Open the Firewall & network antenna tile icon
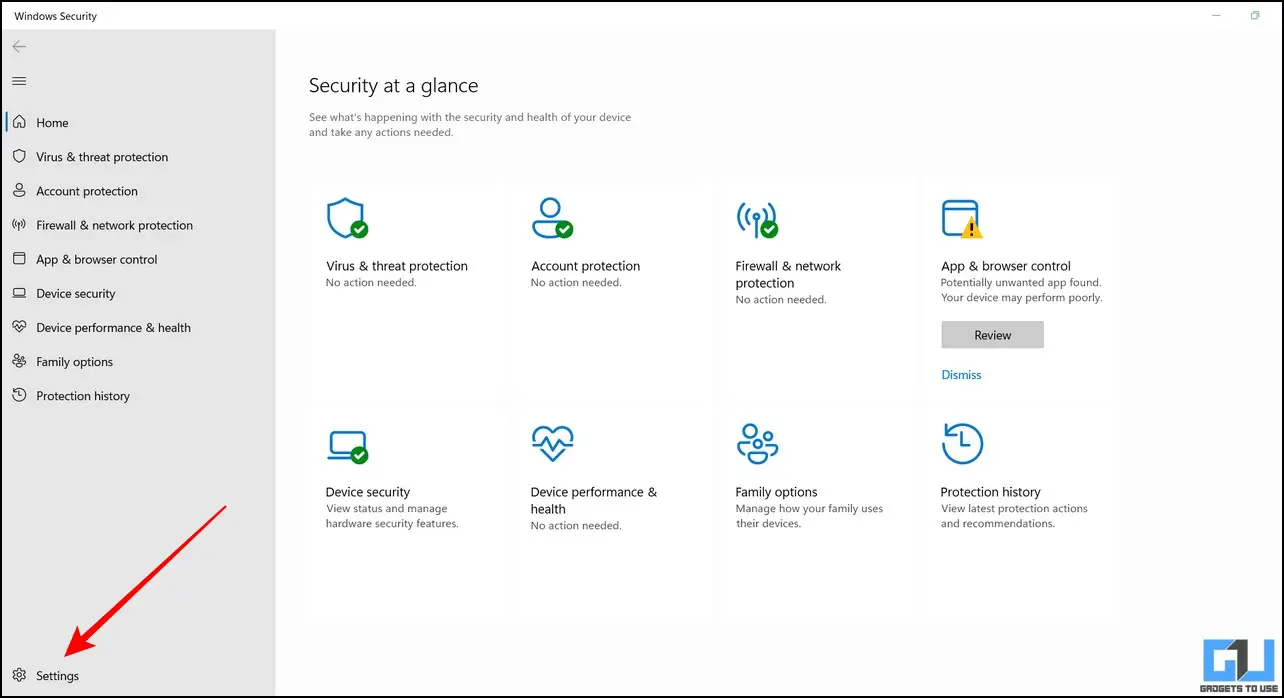Viewport: 1284px width, 698px height. pyautogui.click(x=757, y=218)
